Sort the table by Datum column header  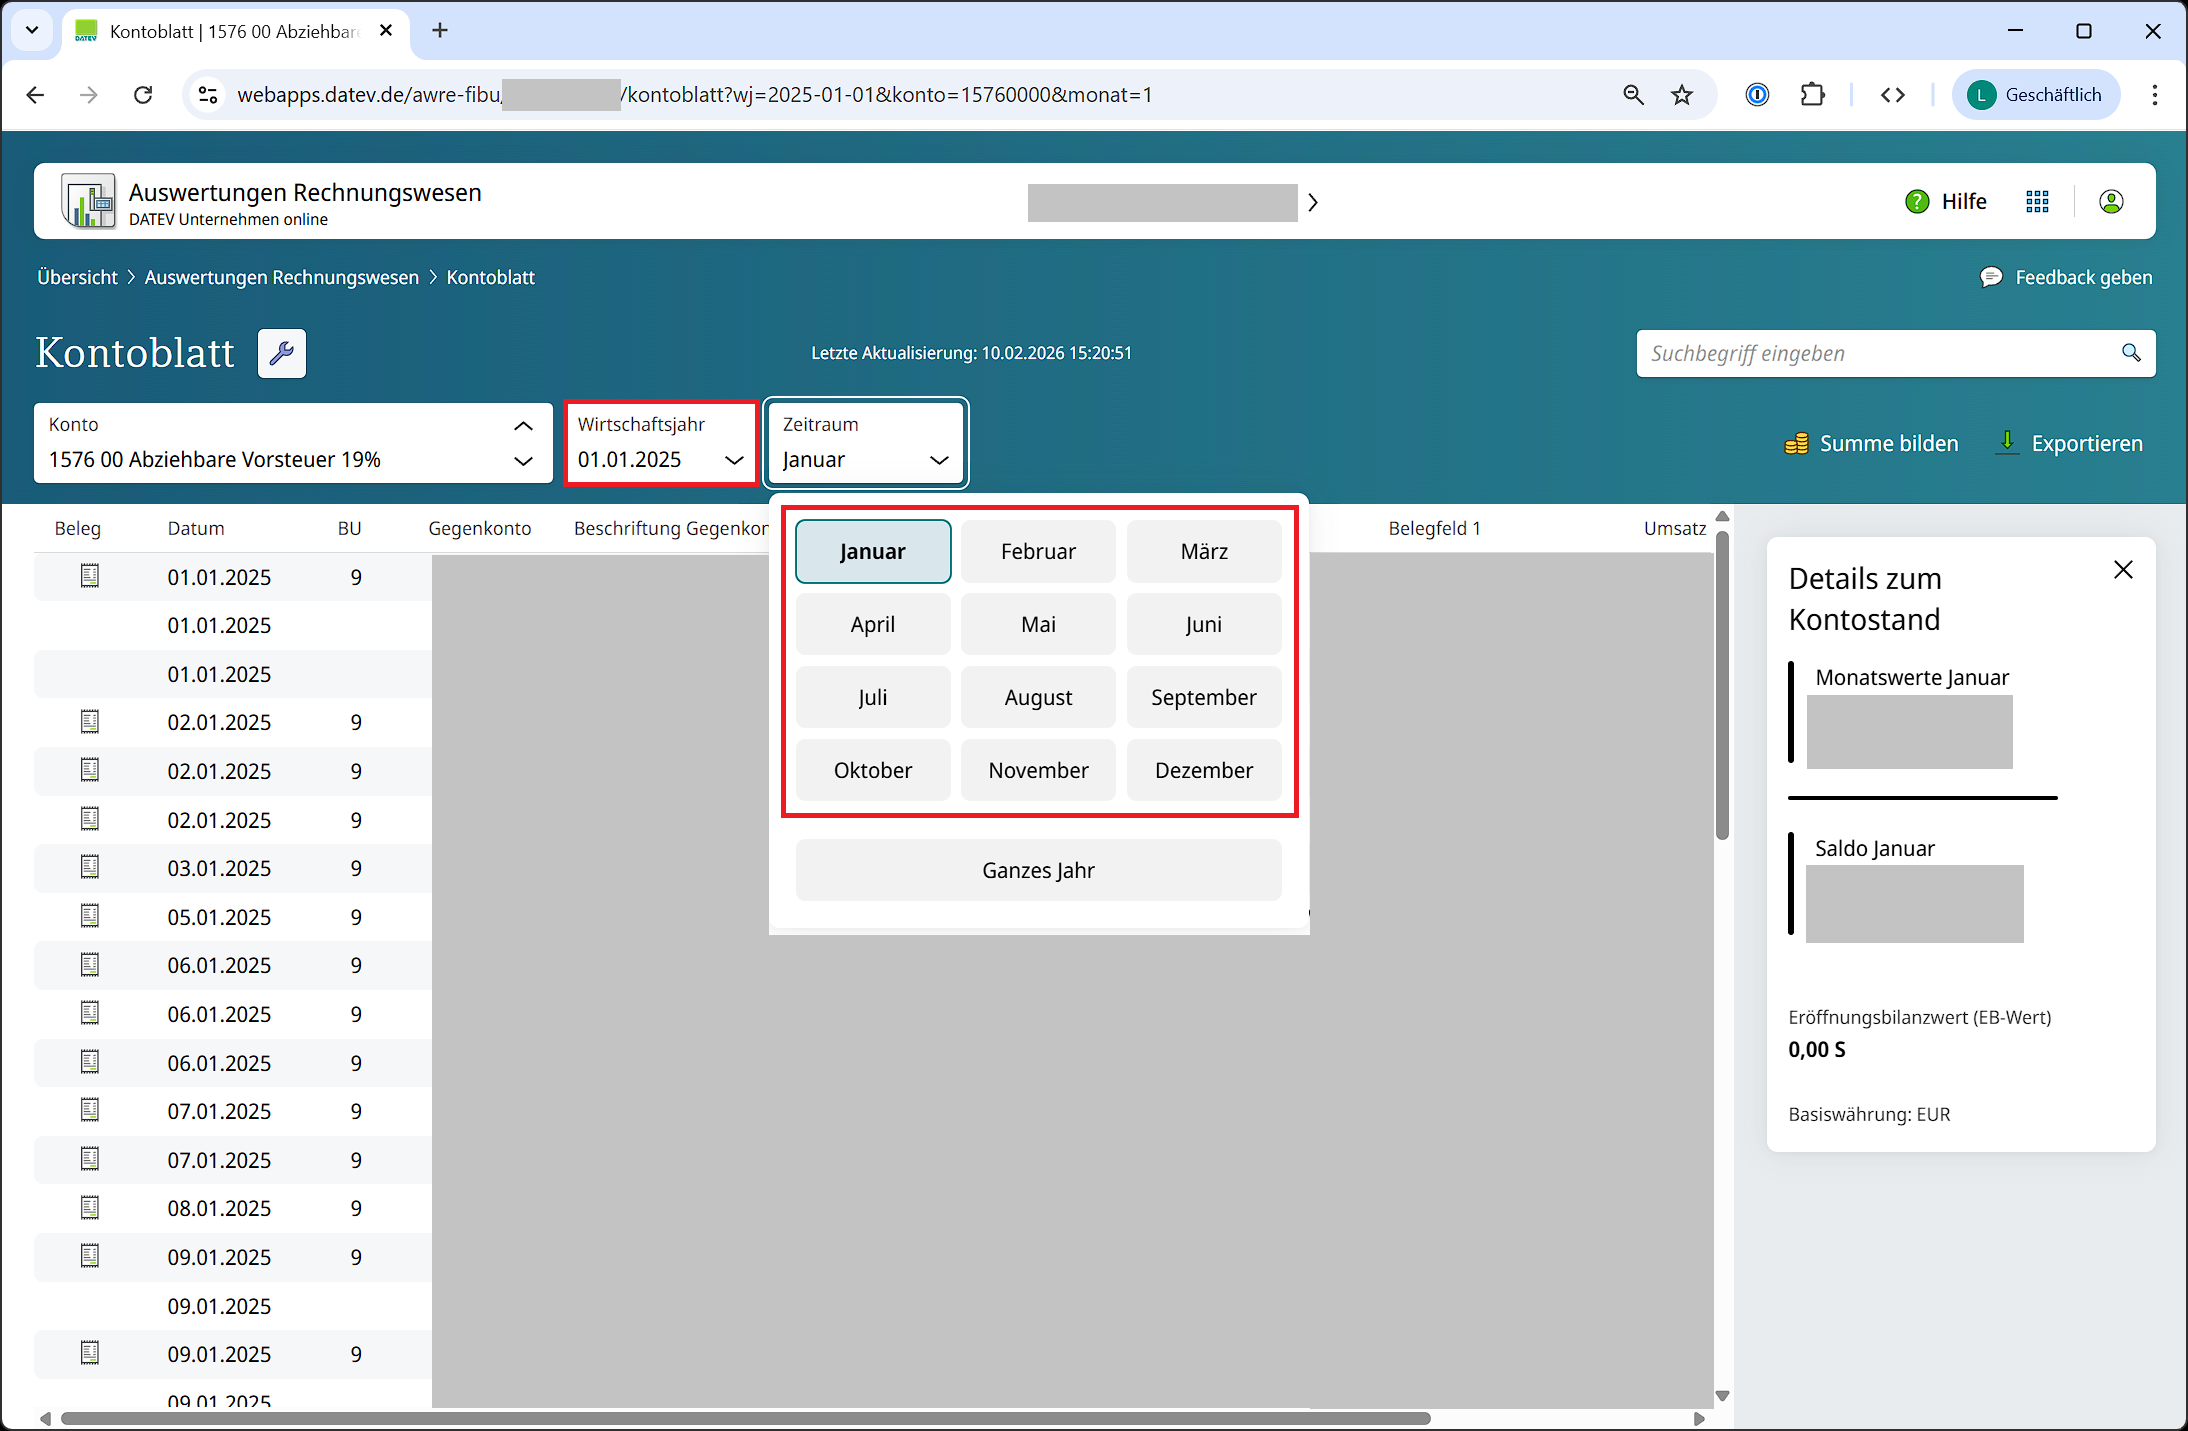tap(196, 528)
